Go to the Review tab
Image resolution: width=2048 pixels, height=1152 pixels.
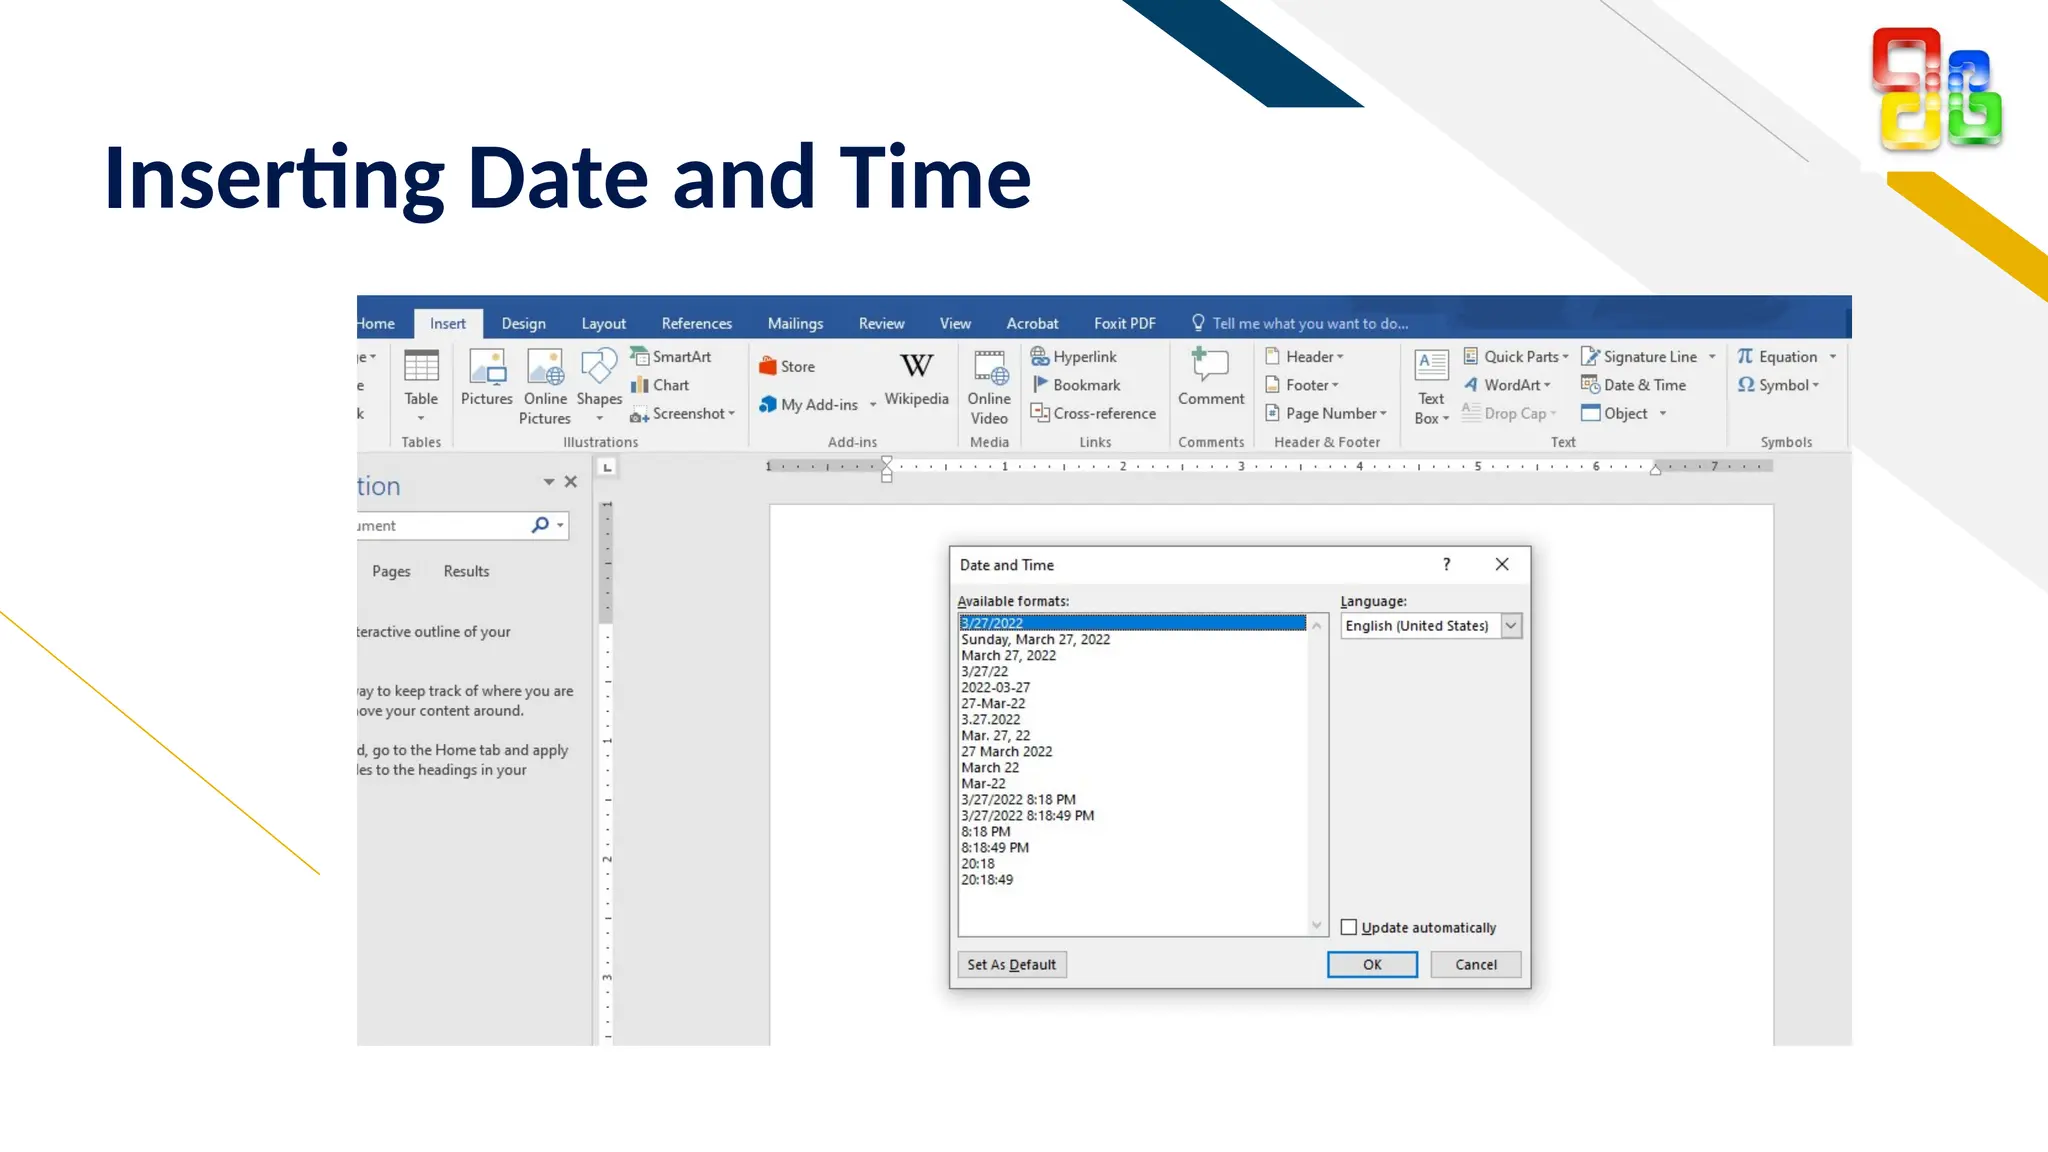881,323
